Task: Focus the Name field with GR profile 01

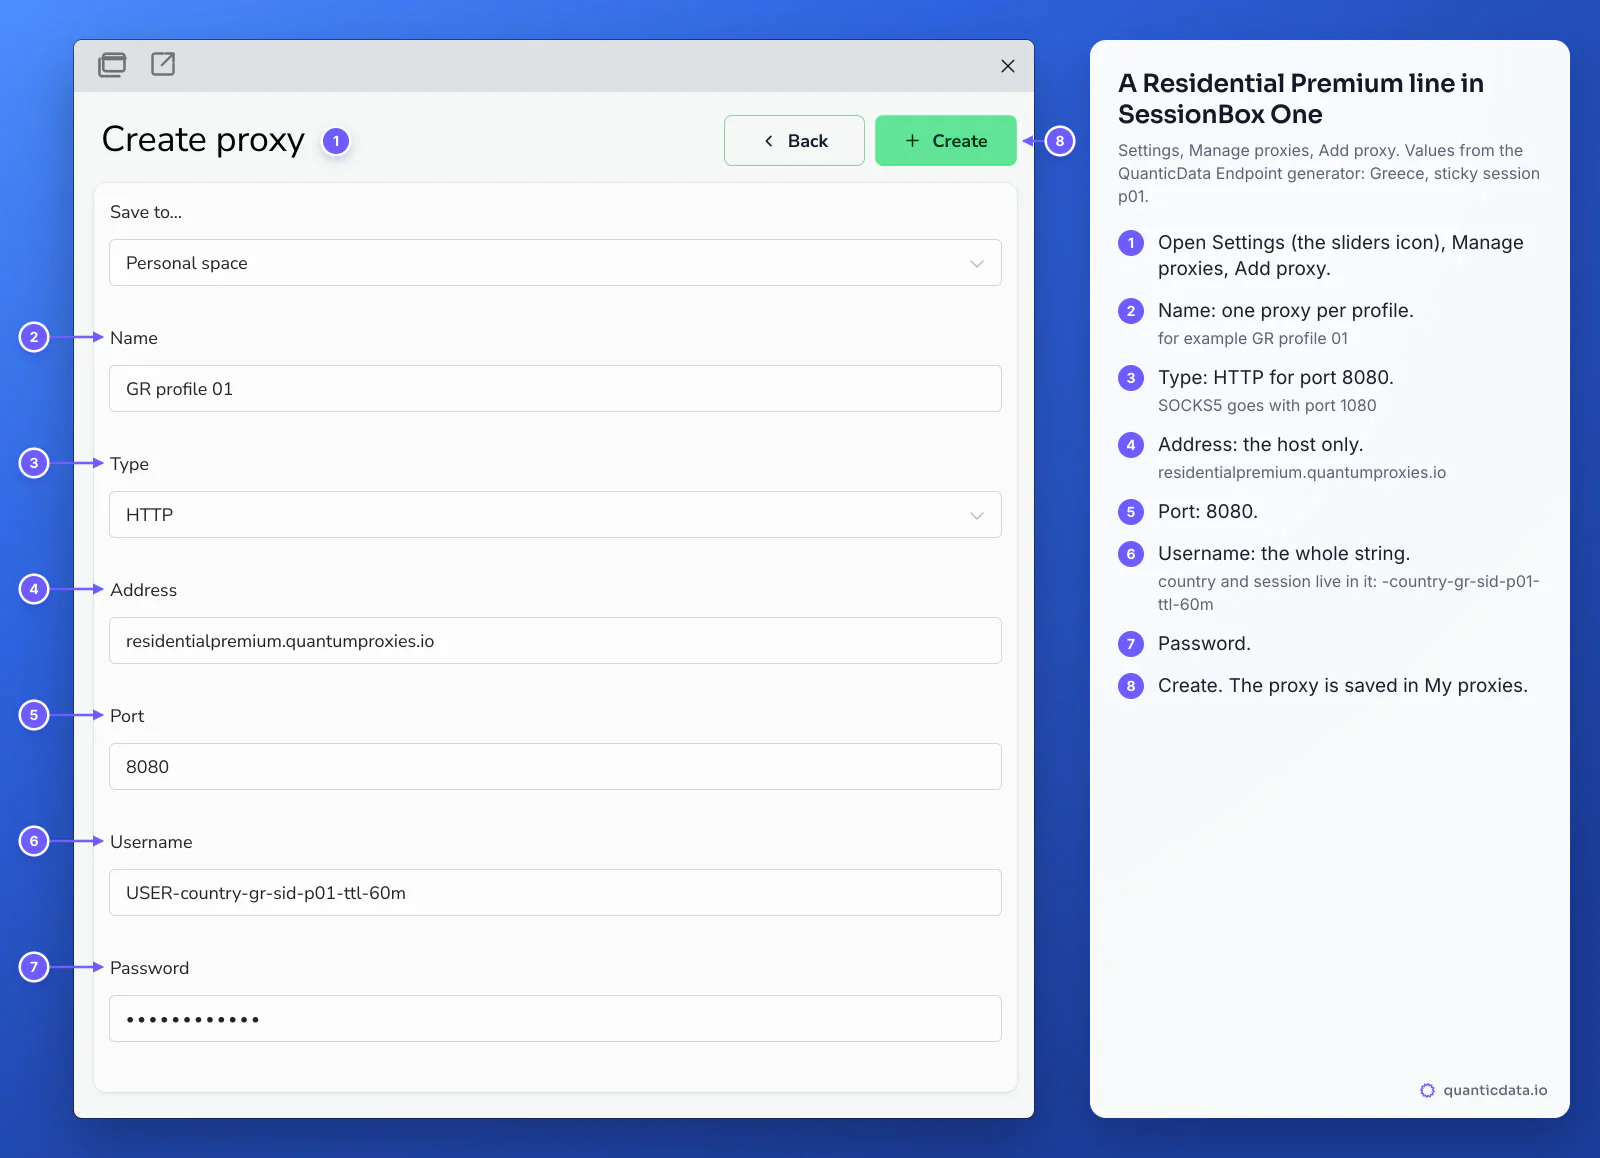Action: (555, 389)
